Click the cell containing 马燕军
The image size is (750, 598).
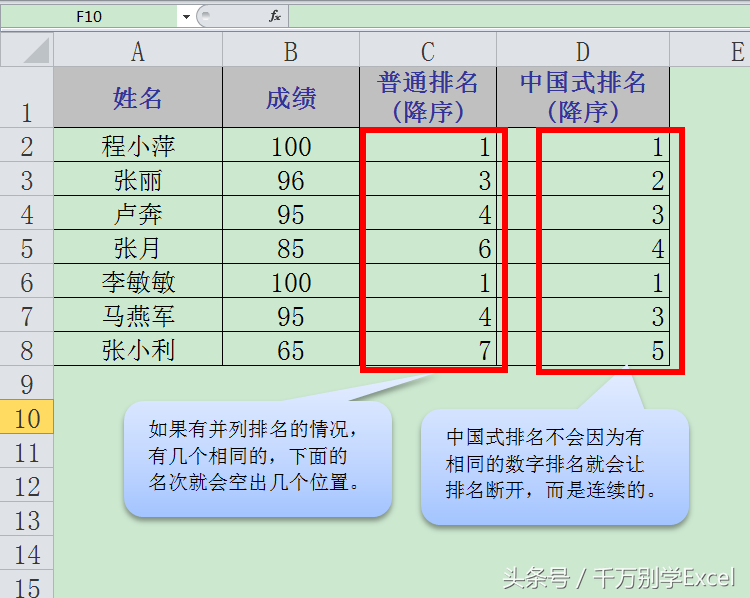[138, 315]
